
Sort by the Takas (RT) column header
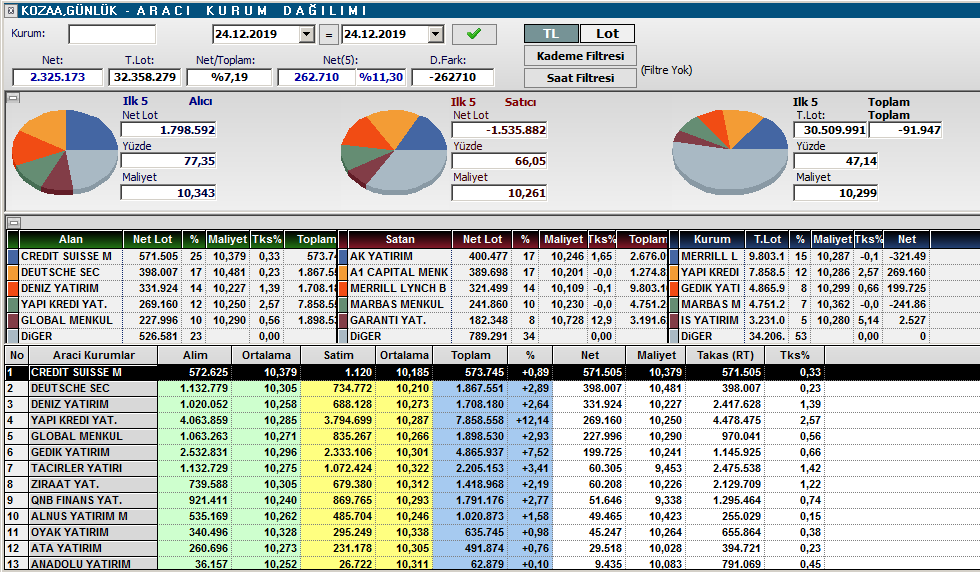(x=725, y=355)
